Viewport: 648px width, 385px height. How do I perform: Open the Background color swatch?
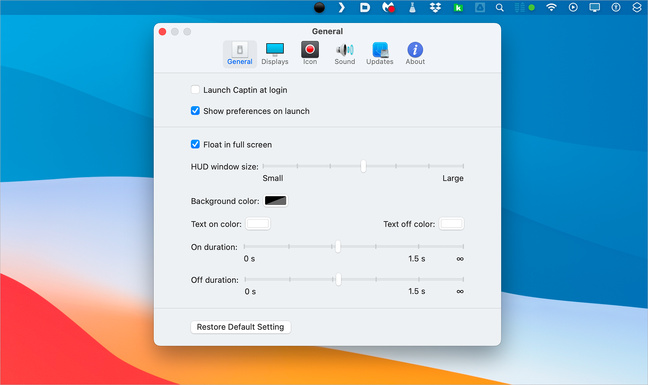[x=276, y=201]
